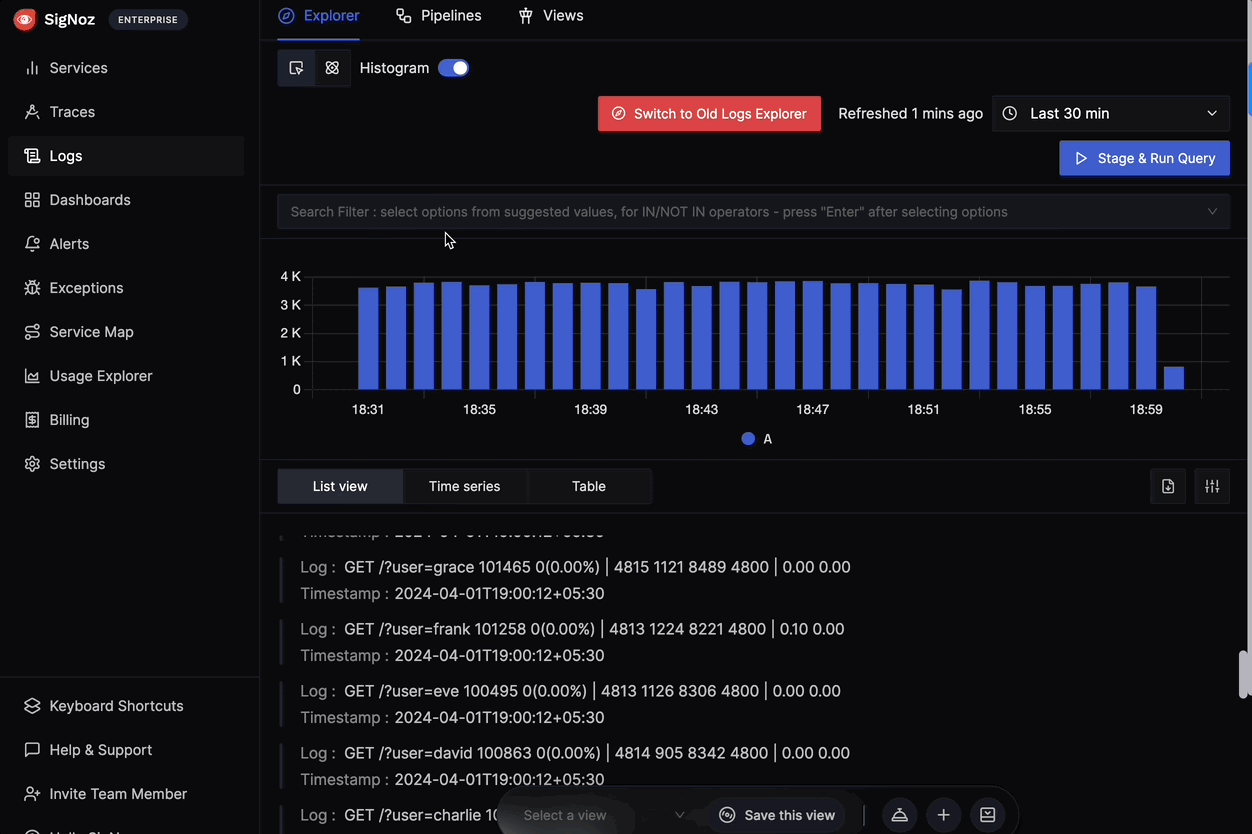Click the plus icon in bottom toolbar
The image size is (1252, 834).
[943, 815]
